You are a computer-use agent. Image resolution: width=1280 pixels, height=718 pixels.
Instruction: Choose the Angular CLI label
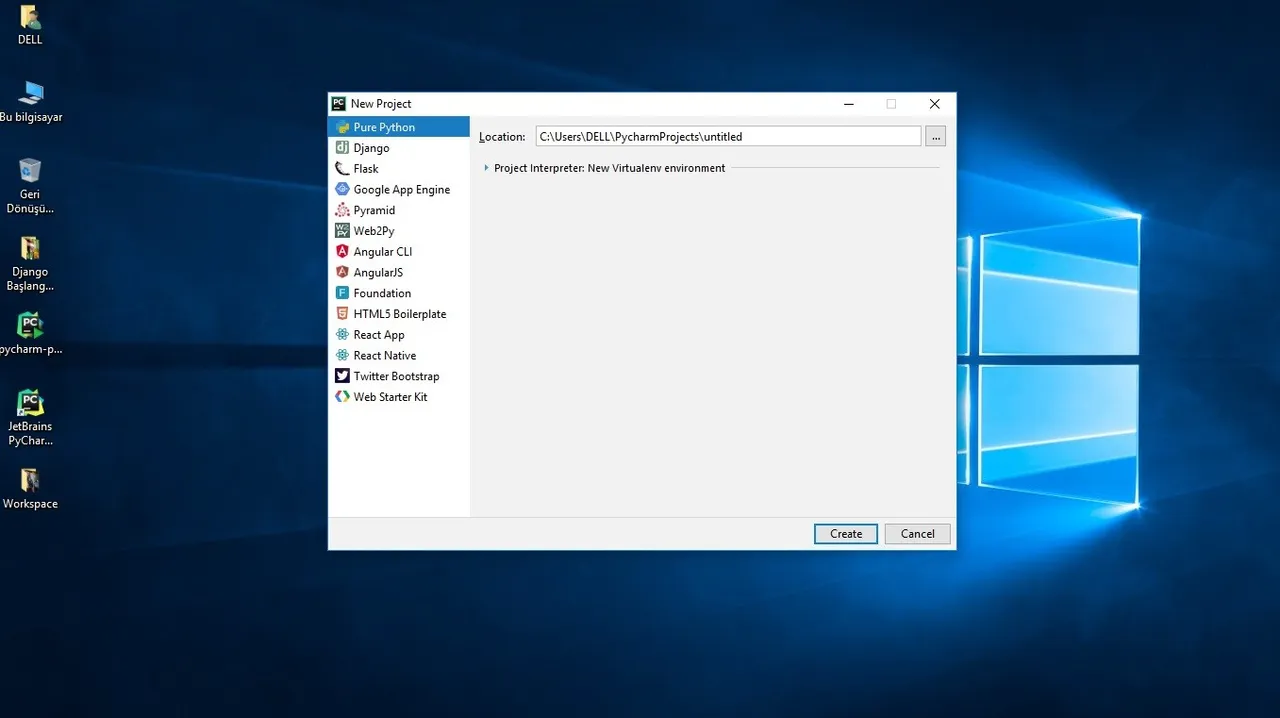coord(383,252)
